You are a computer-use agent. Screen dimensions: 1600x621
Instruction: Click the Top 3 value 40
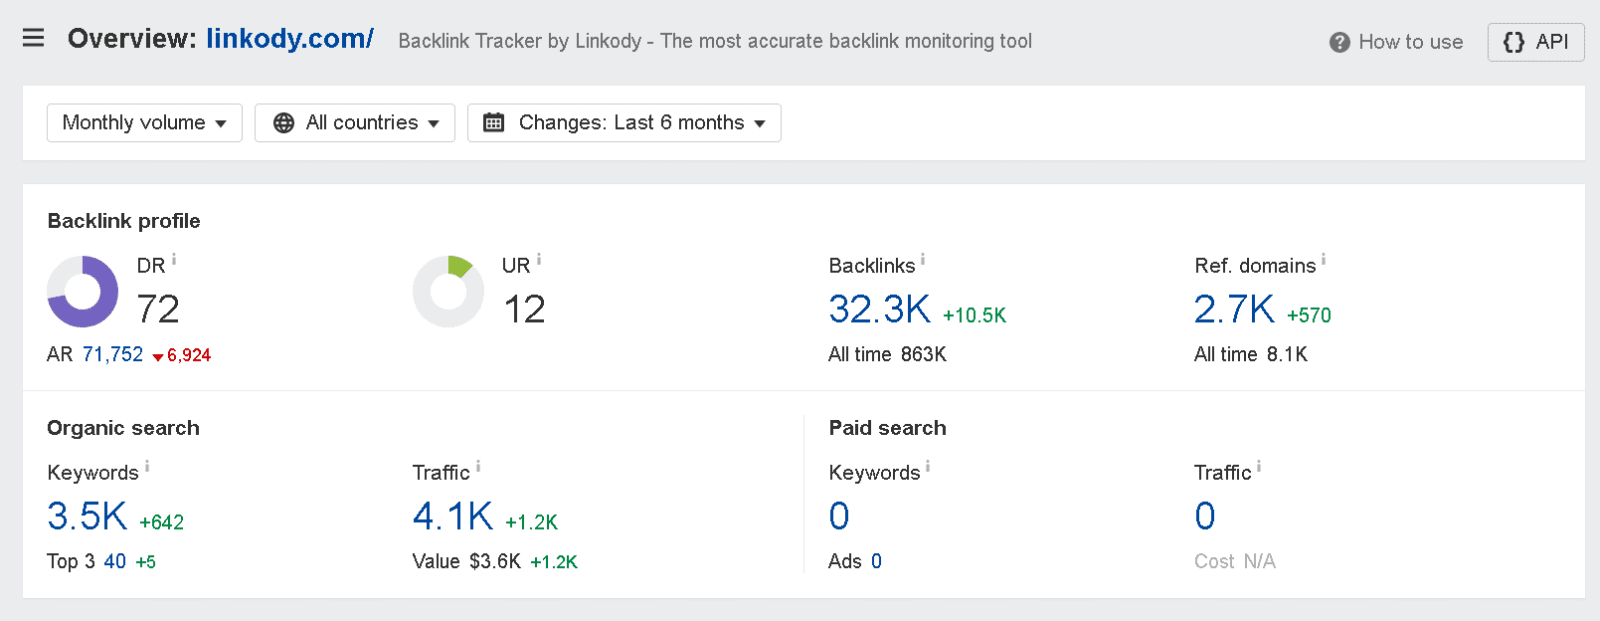(115, 562)
